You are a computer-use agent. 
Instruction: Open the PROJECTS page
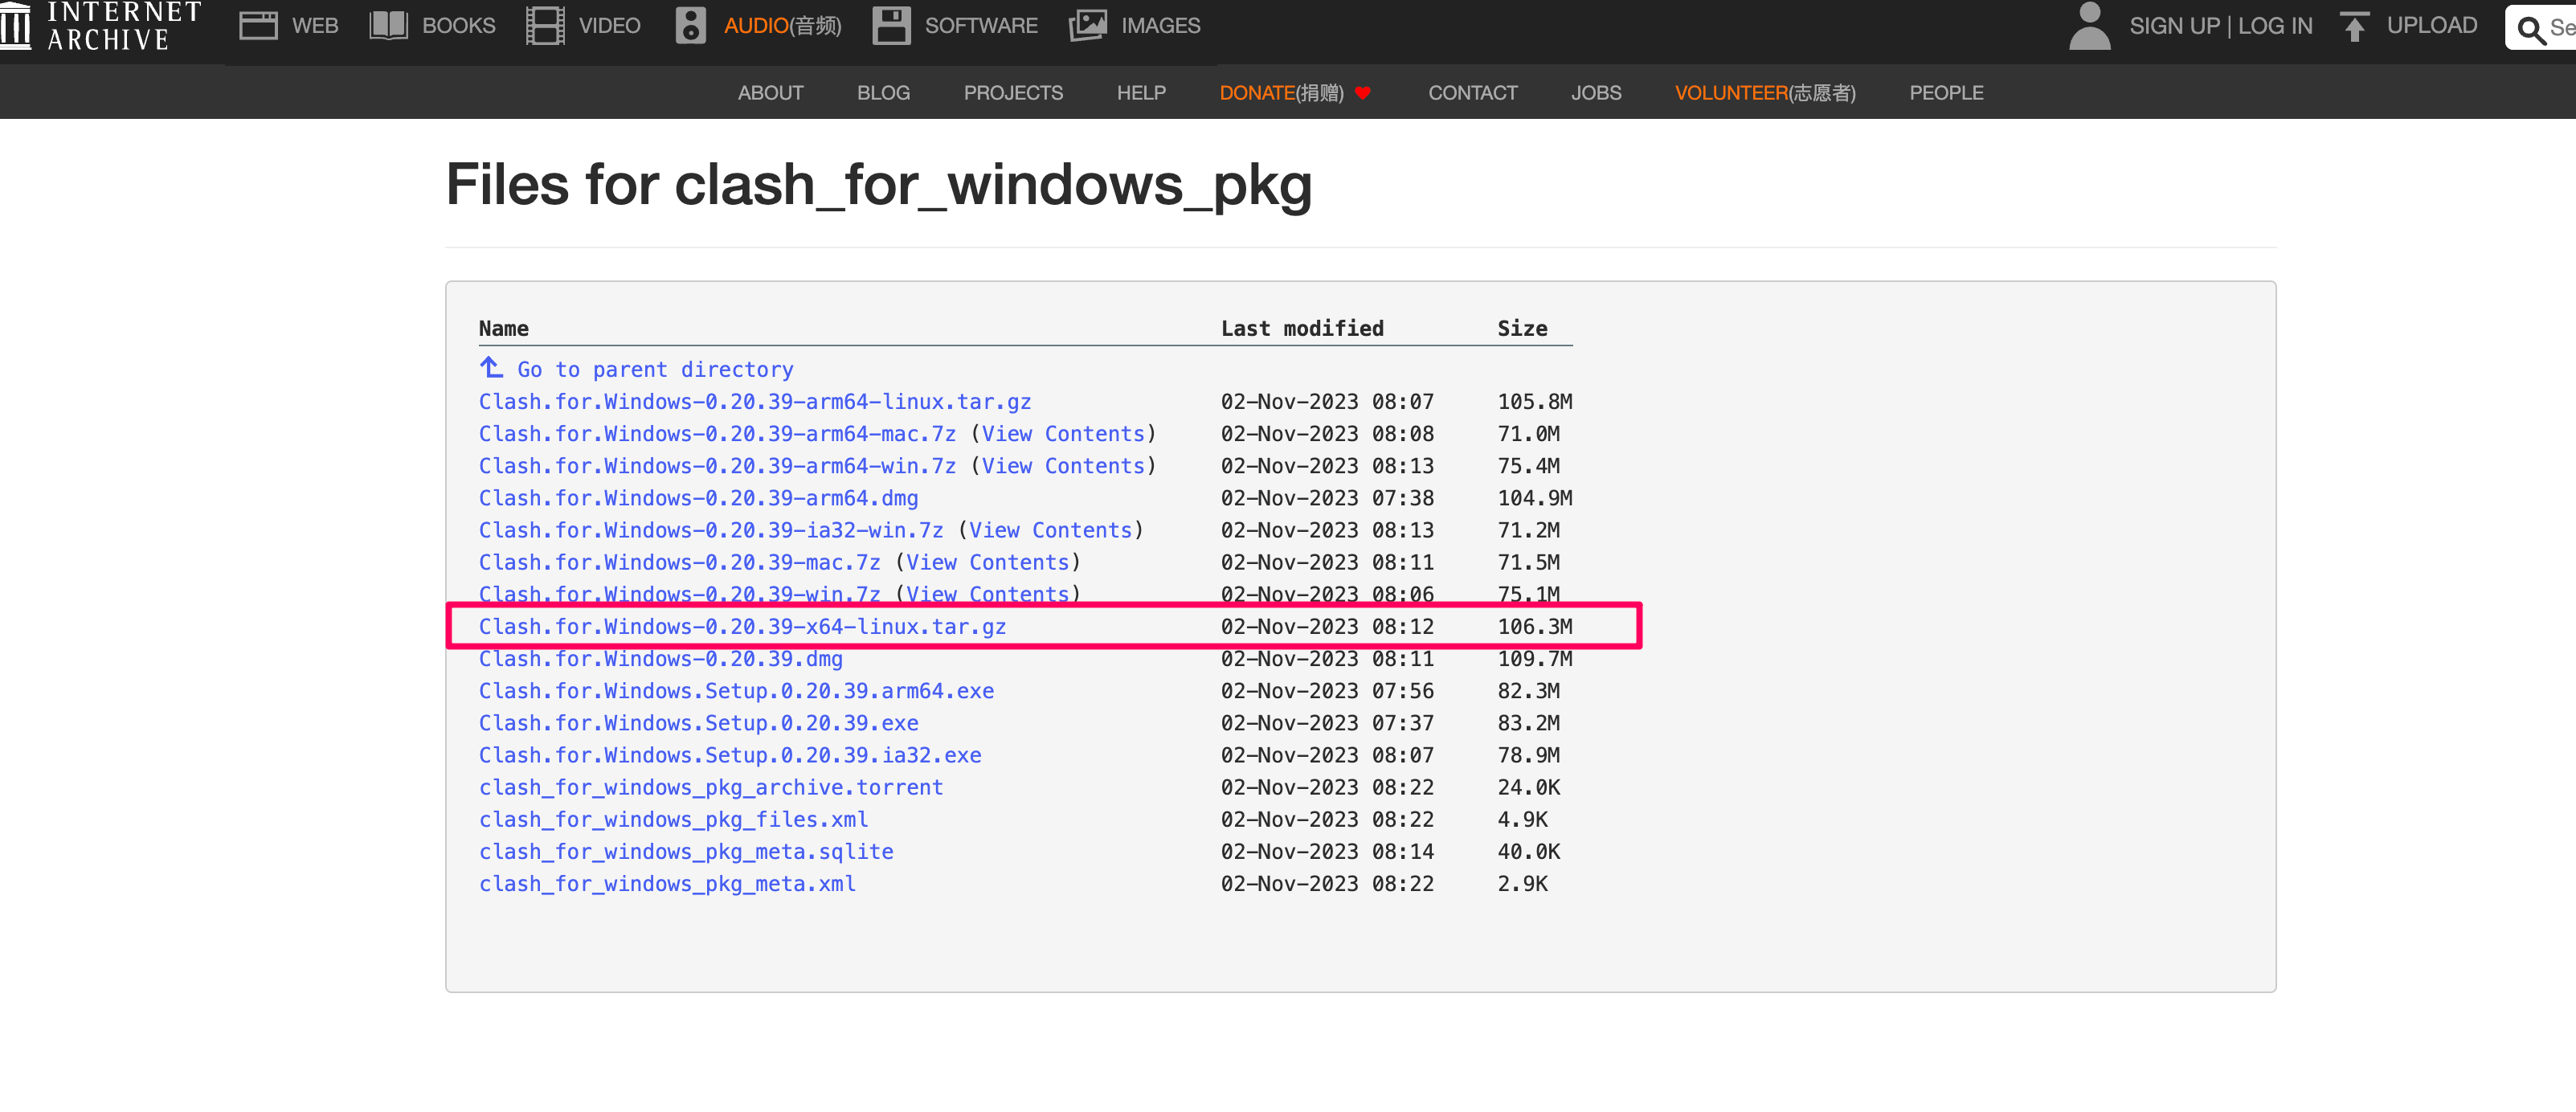point(1013,93)
